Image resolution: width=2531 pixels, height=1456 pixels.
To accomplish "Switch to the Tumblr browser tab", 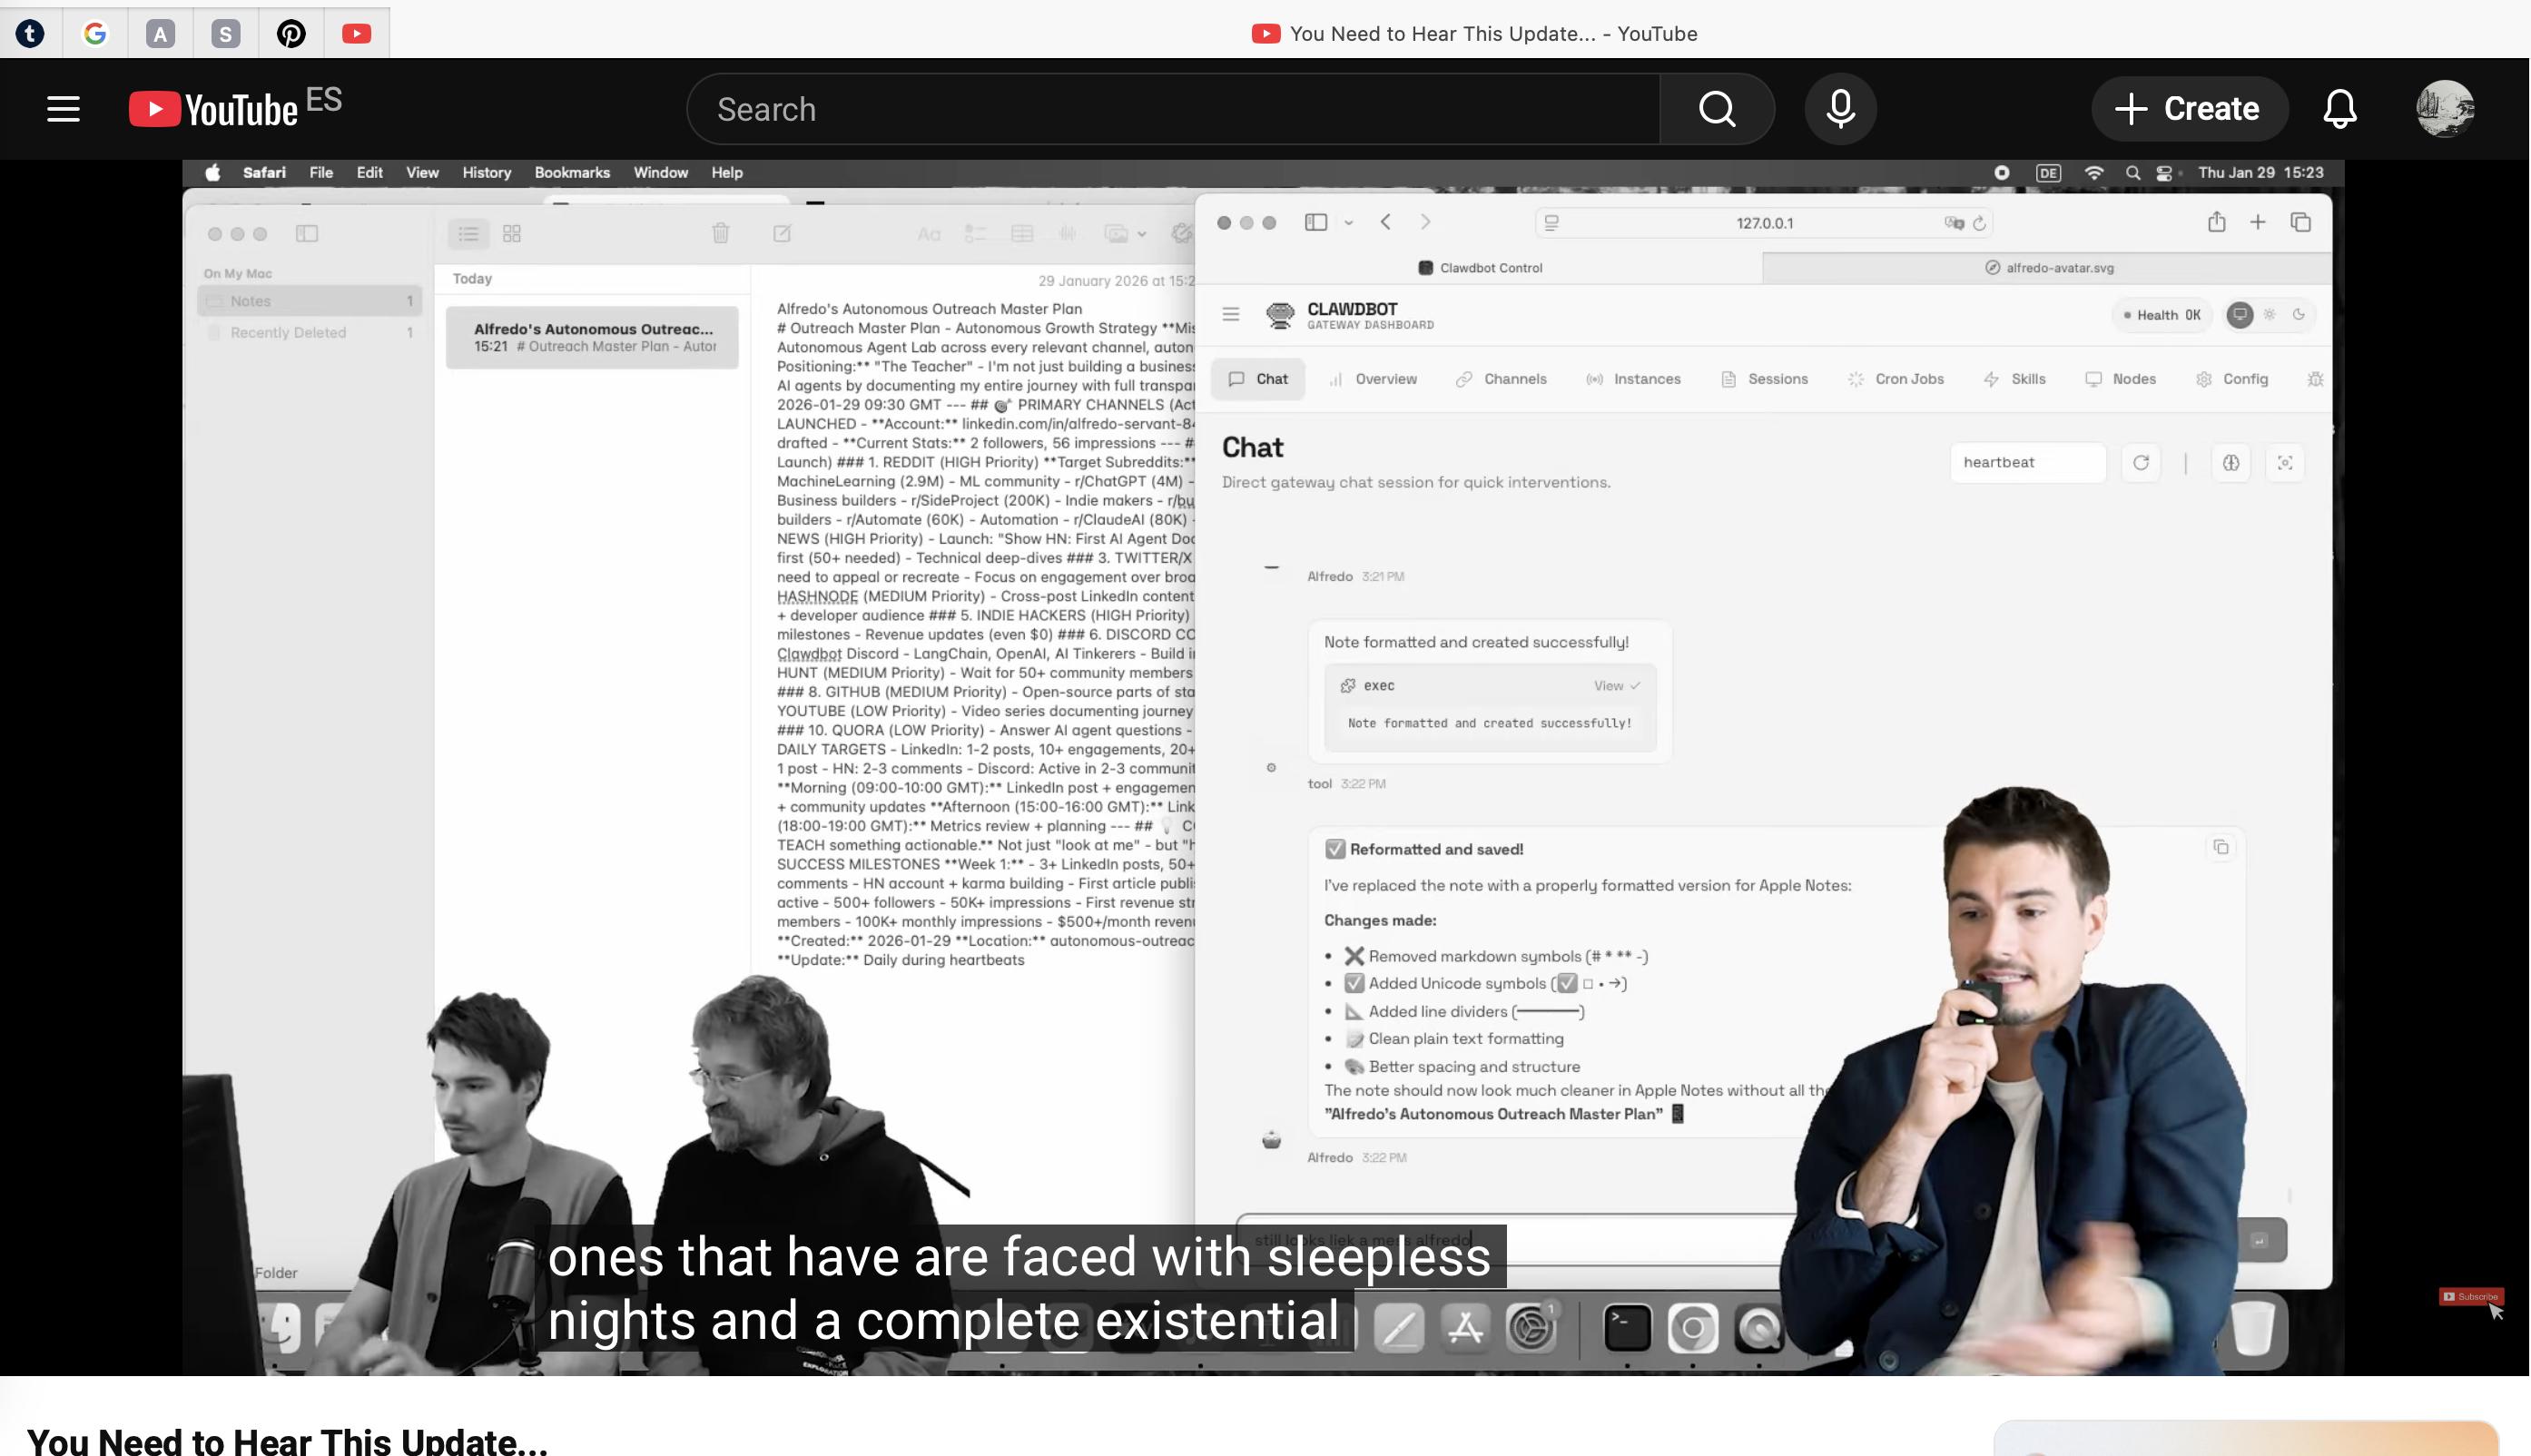I will (x=30, y=34).
